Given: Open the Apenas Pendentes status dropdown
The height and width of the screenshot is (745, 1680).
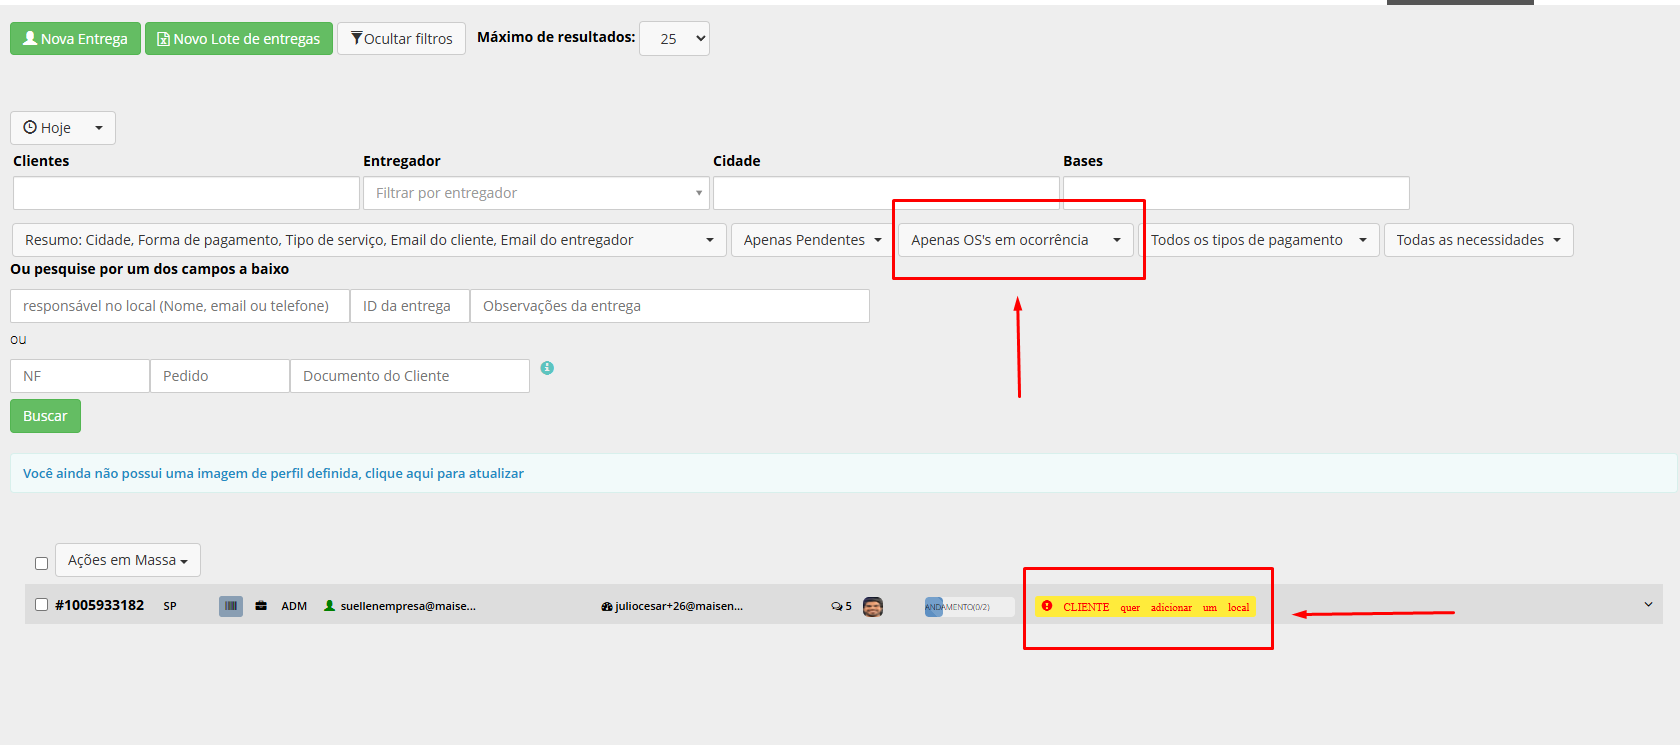Looking at the screenshot, I should (813, 240).
